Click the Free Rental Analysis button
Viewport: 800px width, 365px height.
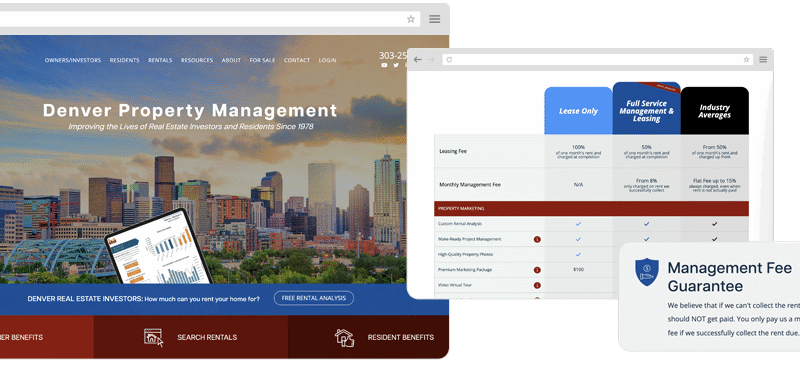314,298
